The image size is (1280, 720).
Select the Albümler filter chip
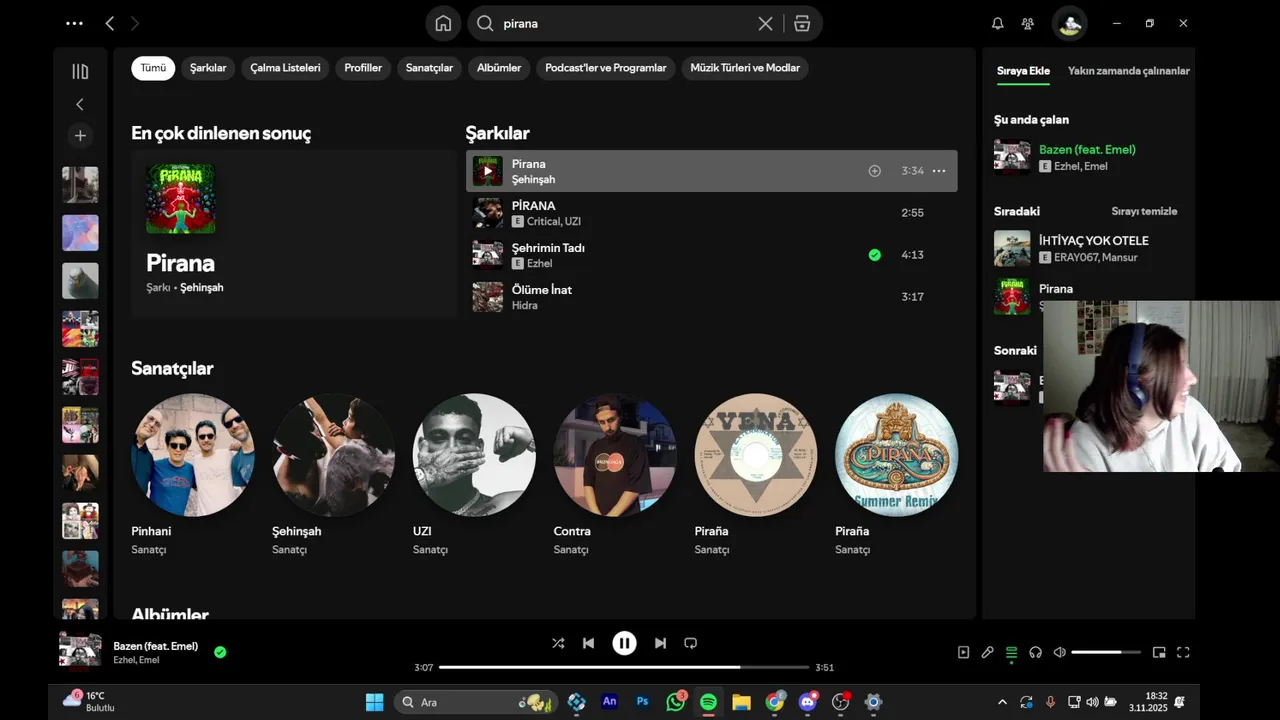(499, 68)
